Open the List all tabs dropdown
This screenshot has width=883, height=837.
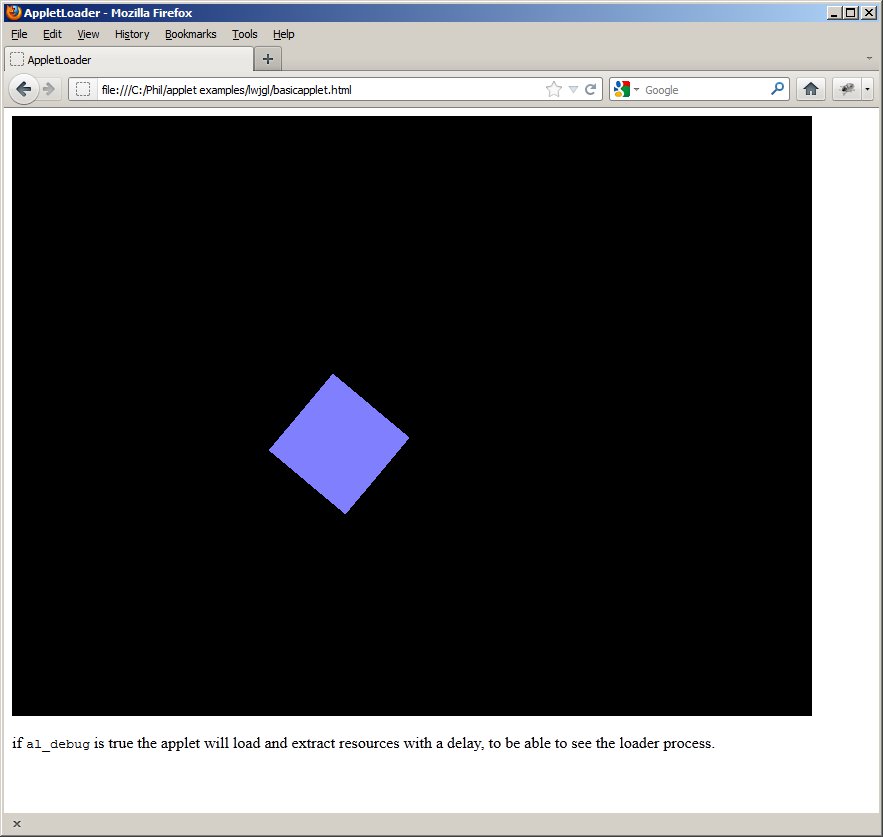tap(869, 59)
